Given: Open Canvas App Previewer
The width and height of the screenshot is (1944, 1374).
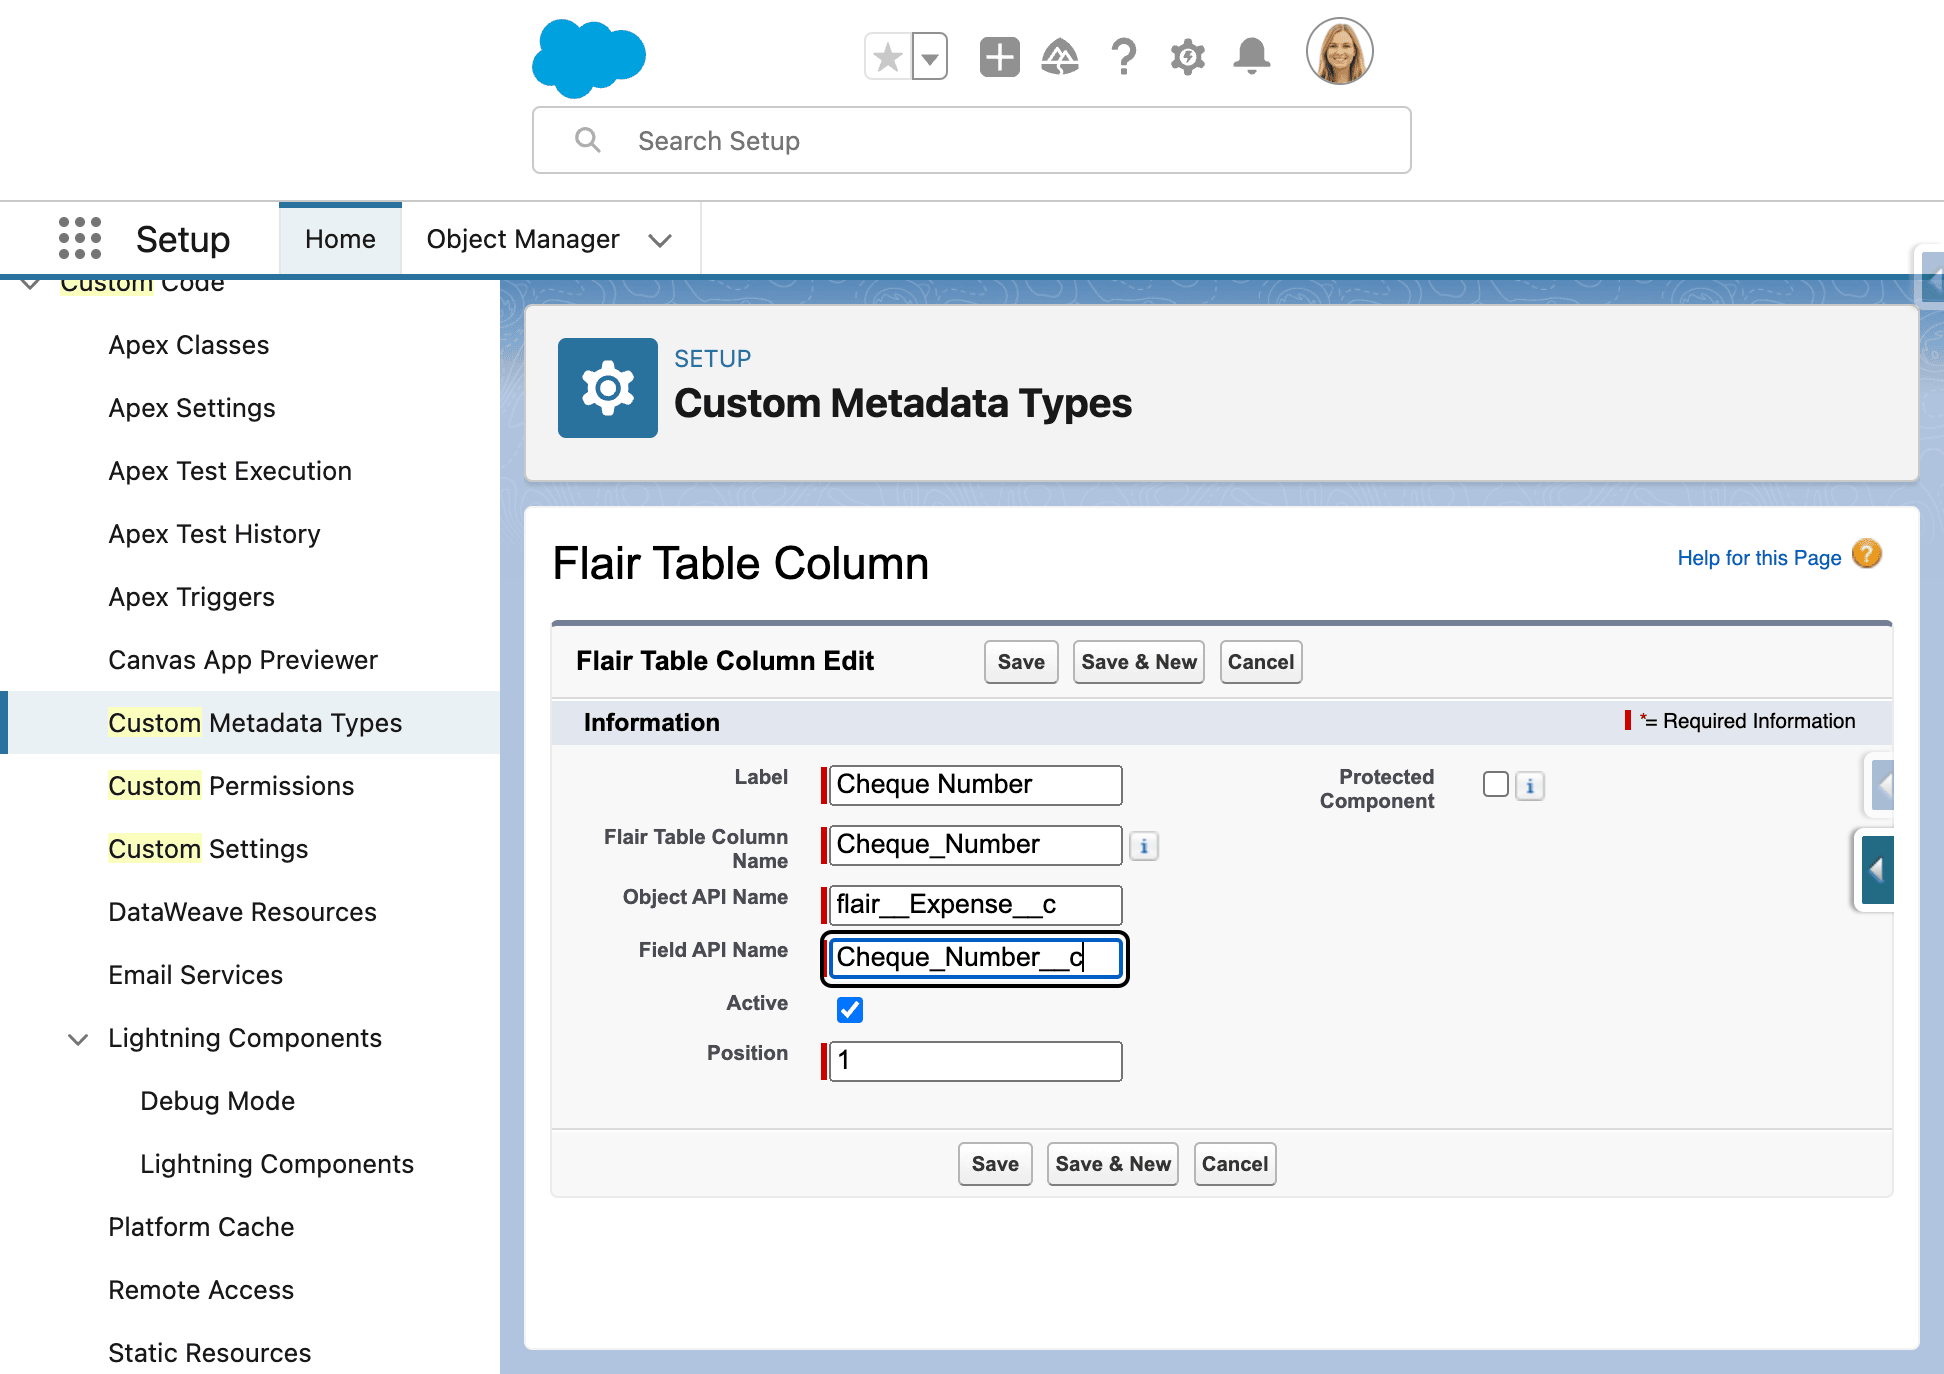Looking at the screenshot, I should [x=243, y=660].
